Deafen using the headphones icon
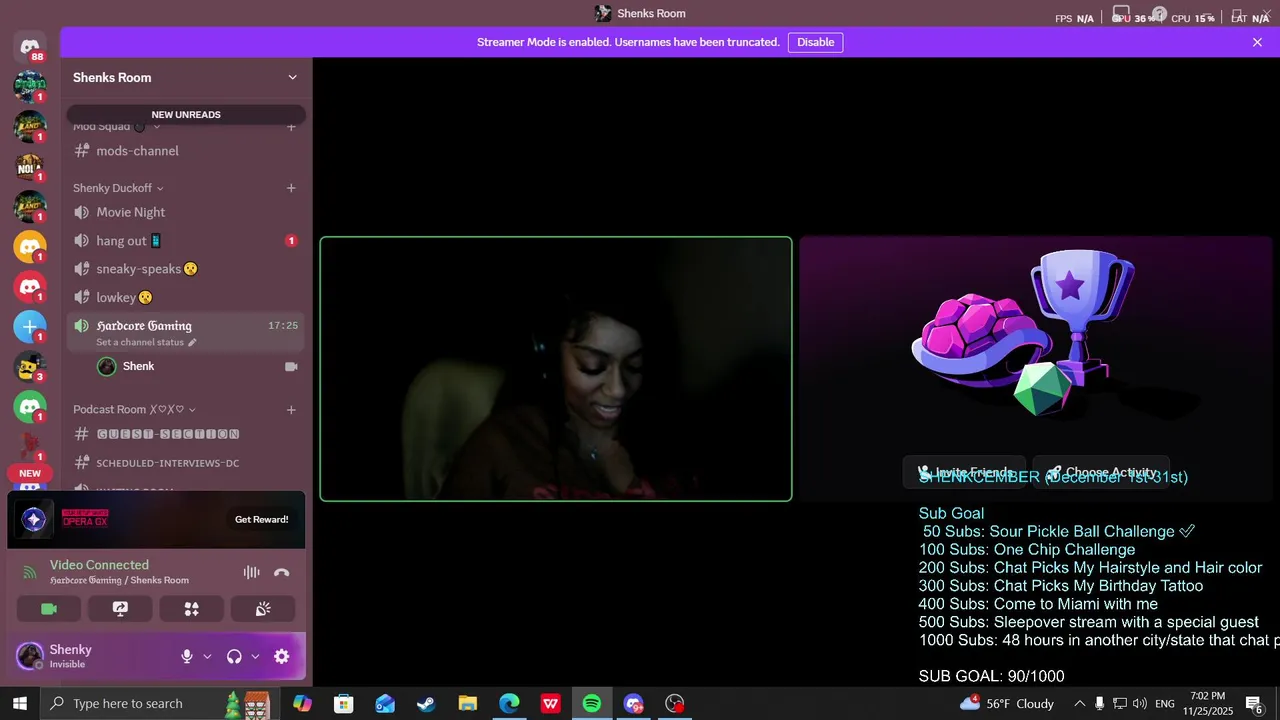This screenshot has width=1280, height=720. point(234,656)
